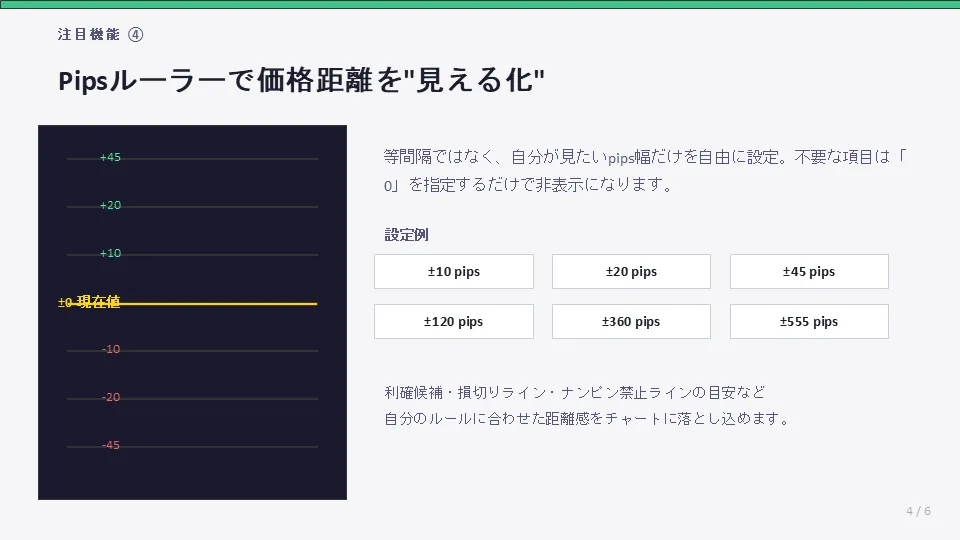Image resolution: width=960 pixels, height=540 pixels.
Task: Click the 設定例 heading
Action: [x=407, y=235]
